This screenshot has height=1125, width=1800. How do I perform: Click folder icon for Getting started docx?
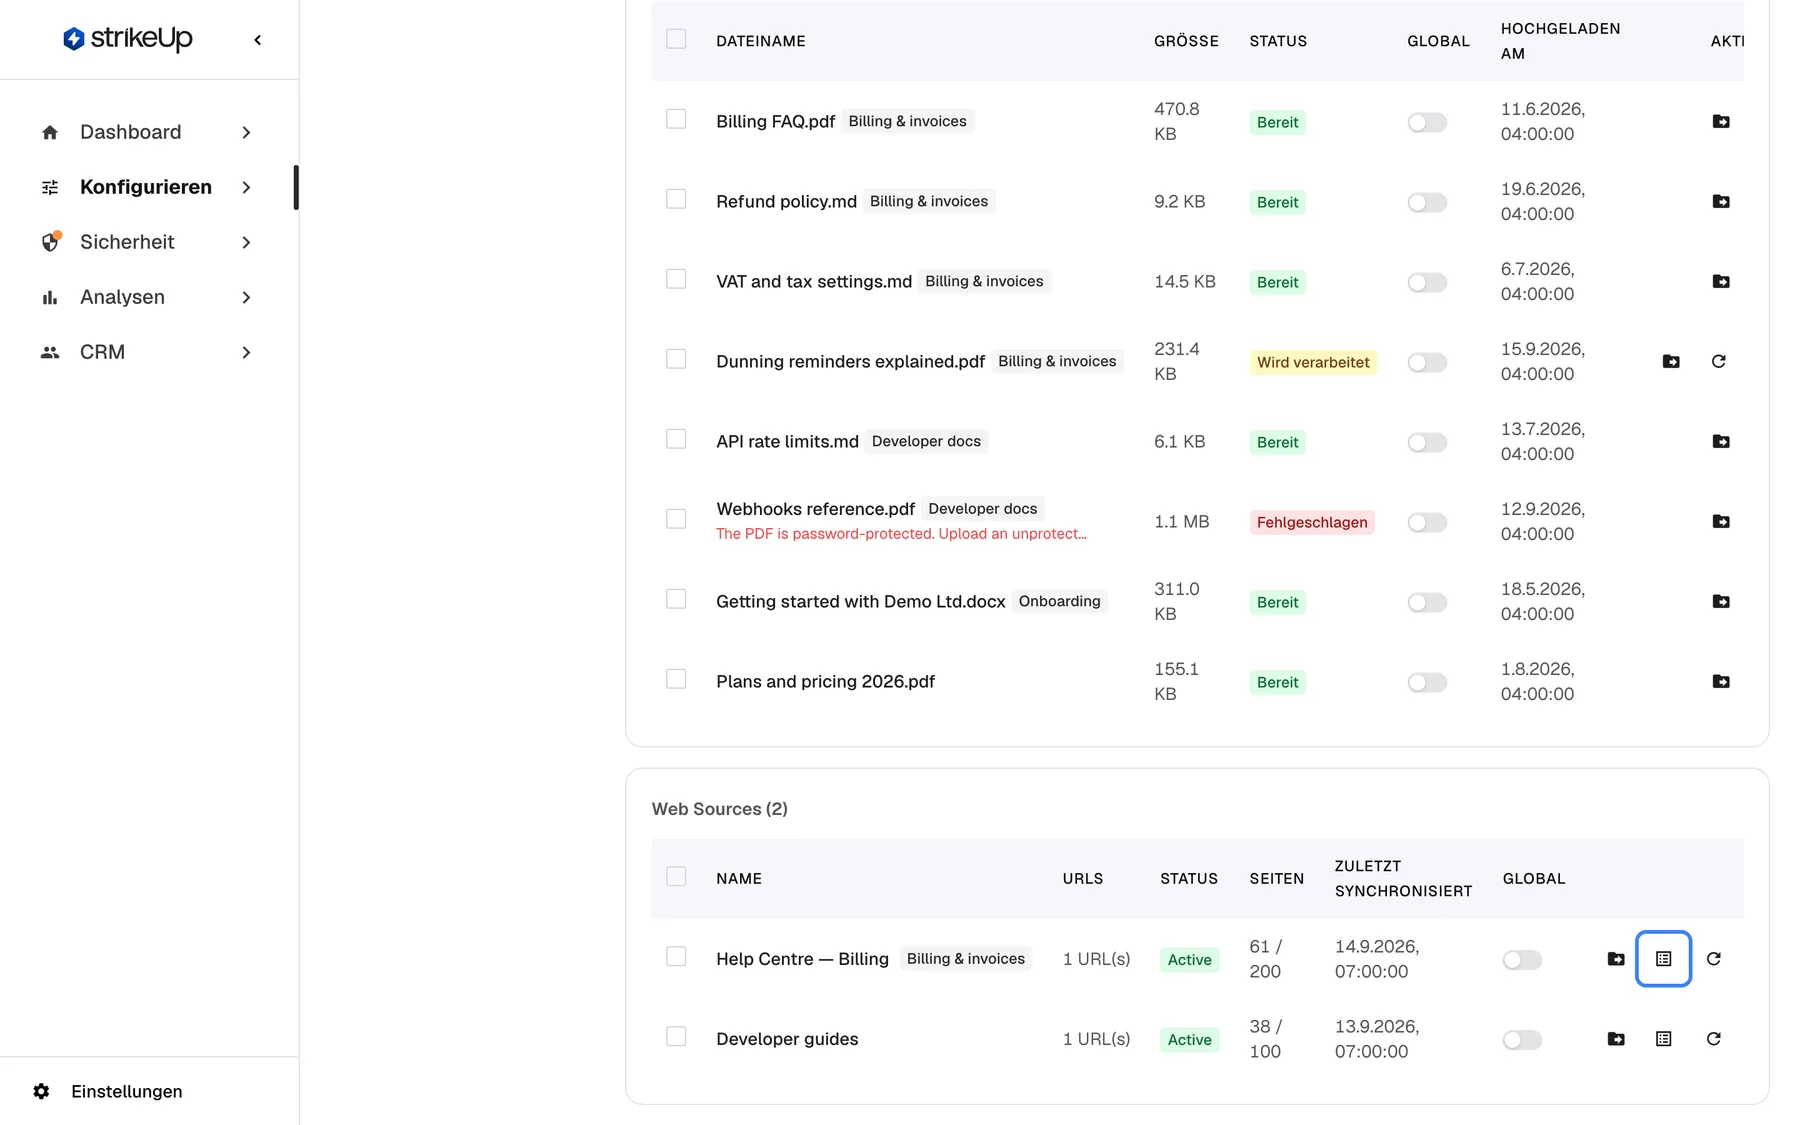click(x=1721, y=601)
